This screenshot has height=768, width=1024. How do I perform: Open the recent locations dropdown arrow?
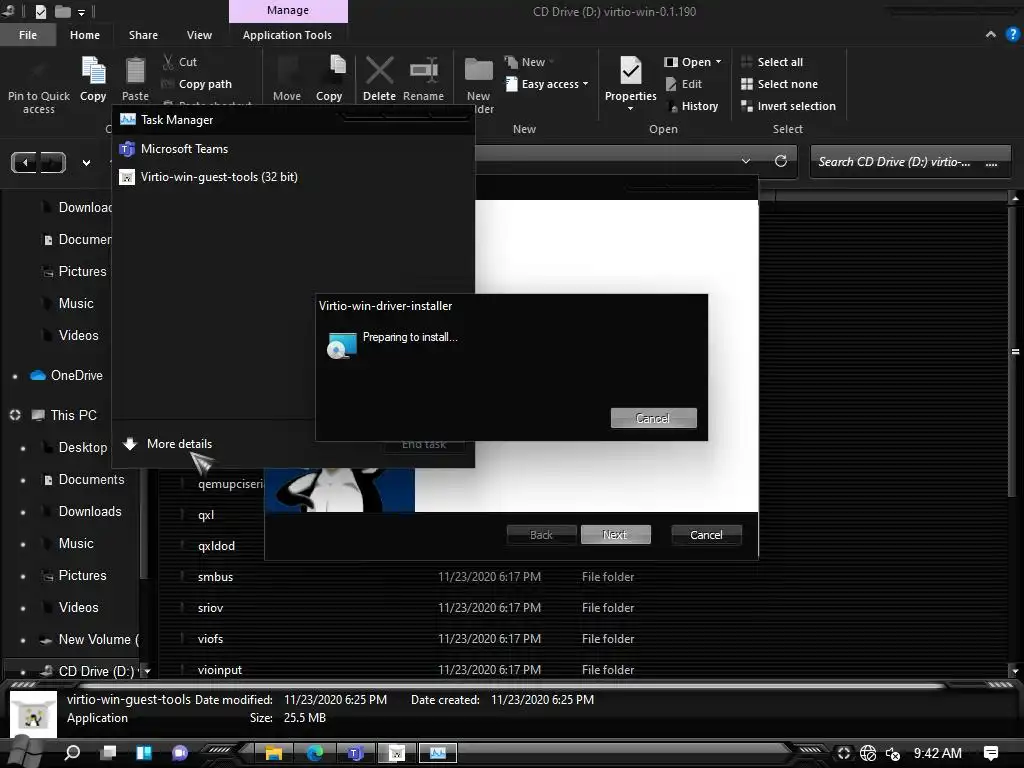click(86, 163)
